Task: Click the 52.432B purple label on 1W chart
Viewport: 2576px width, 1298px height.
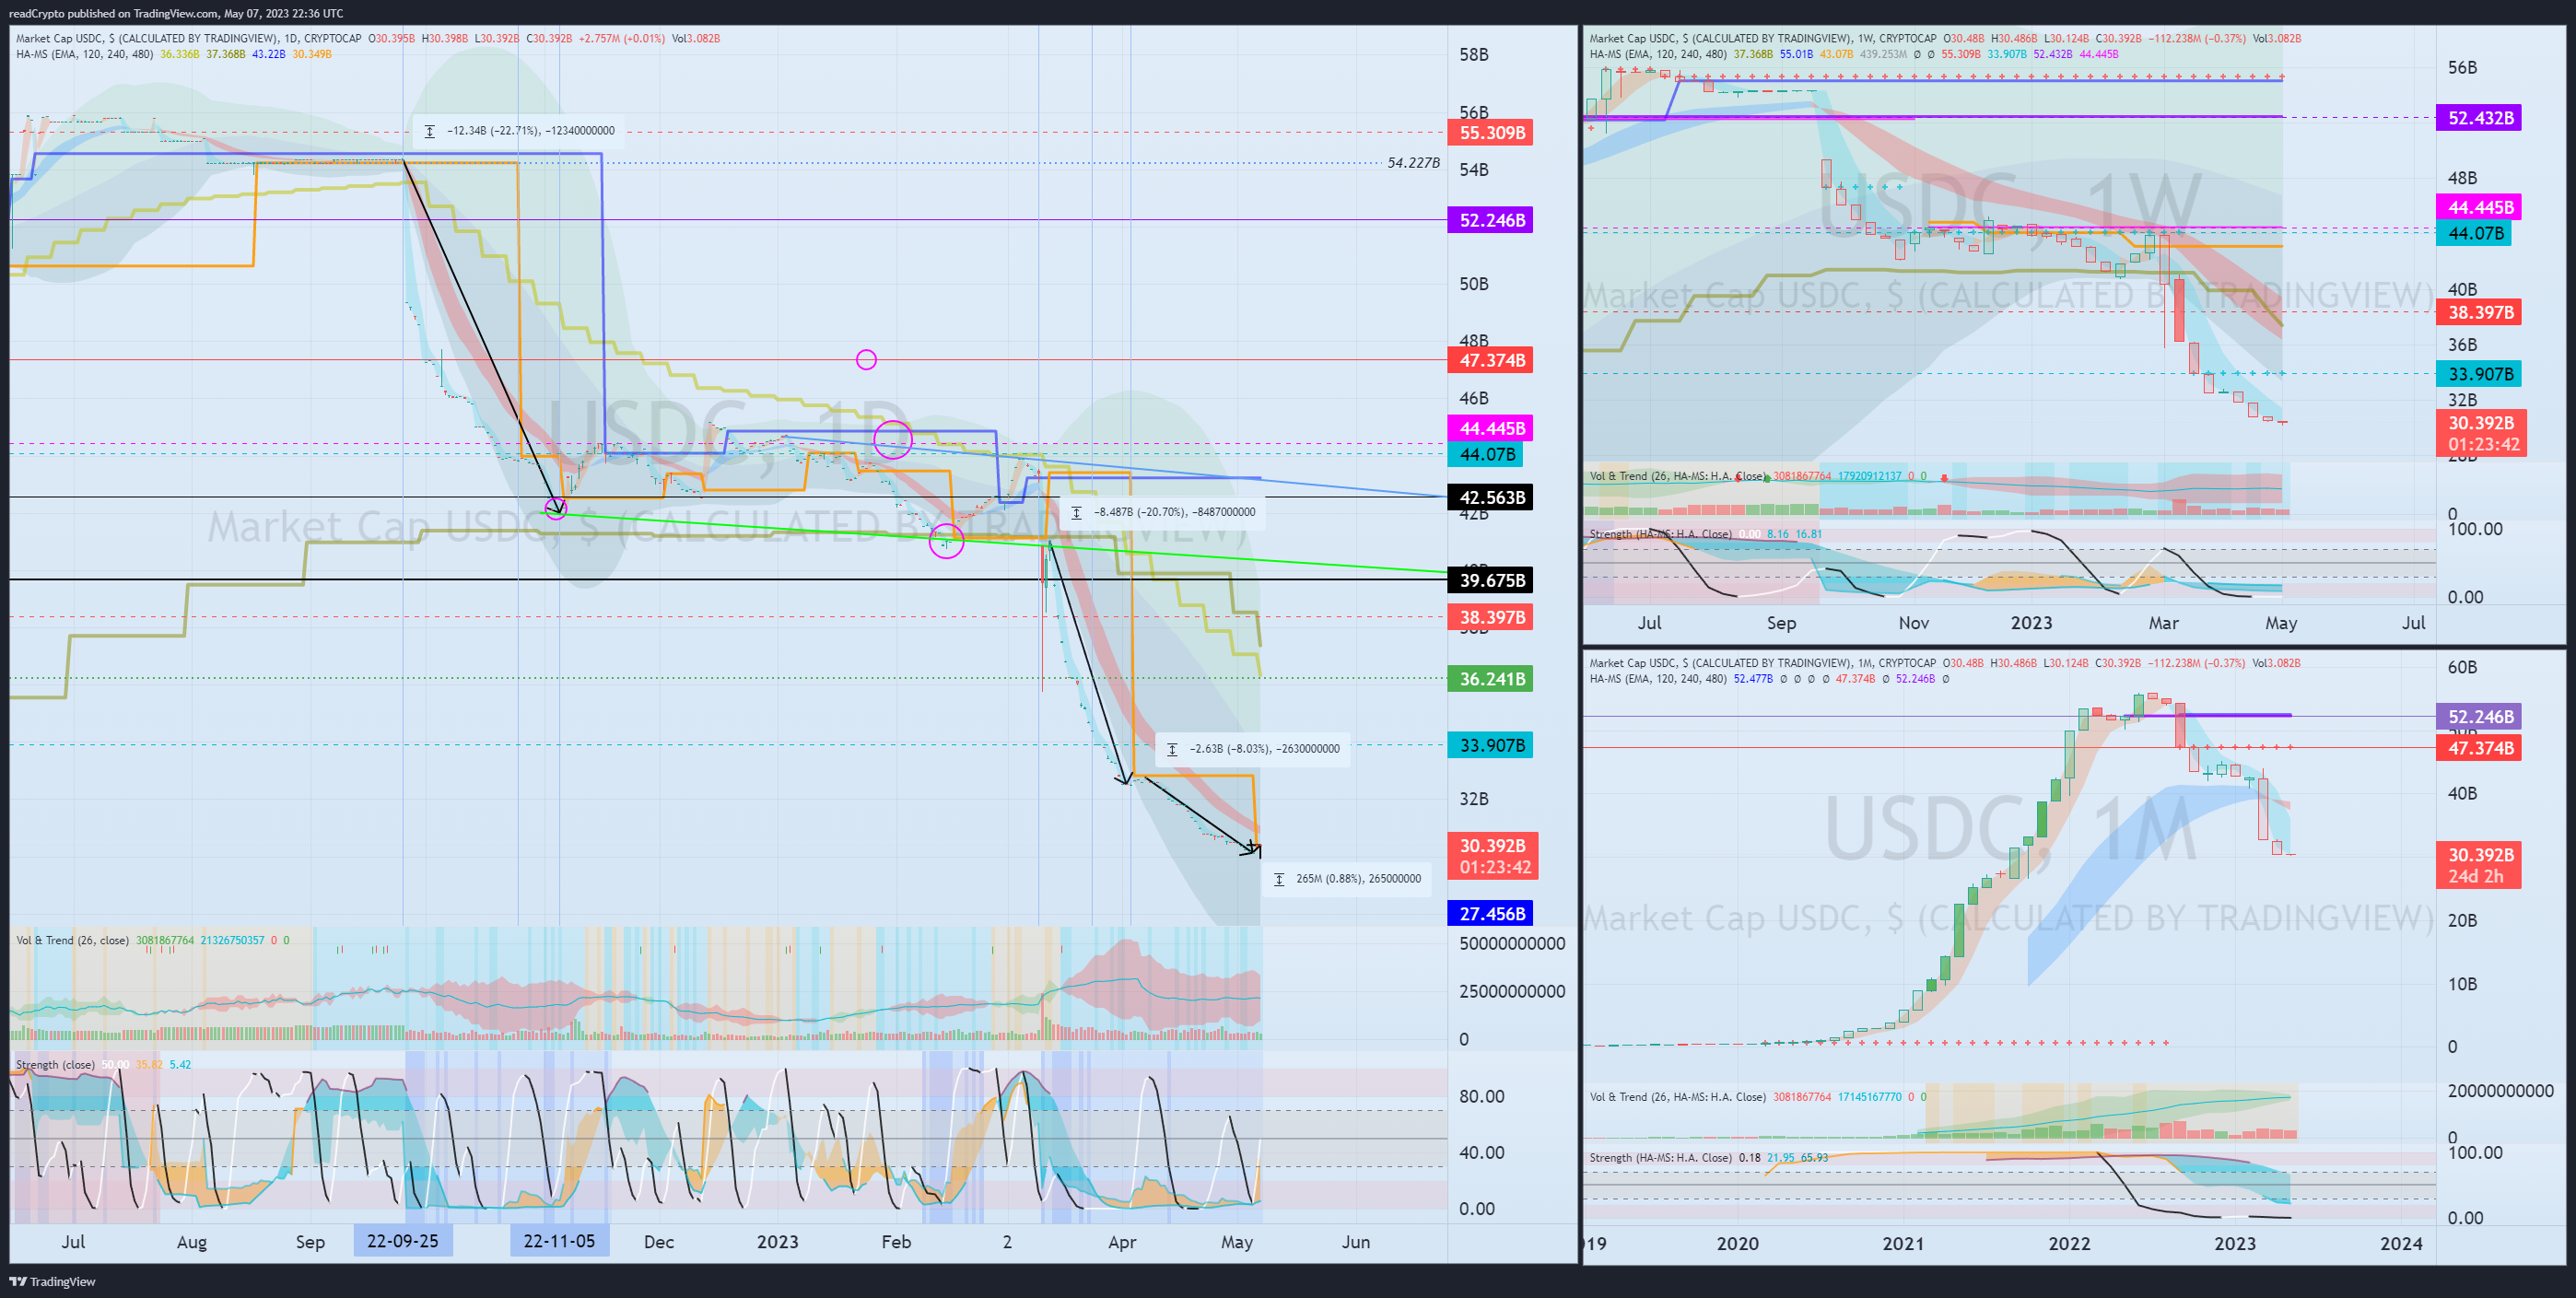Action: tap(2479, 118)
